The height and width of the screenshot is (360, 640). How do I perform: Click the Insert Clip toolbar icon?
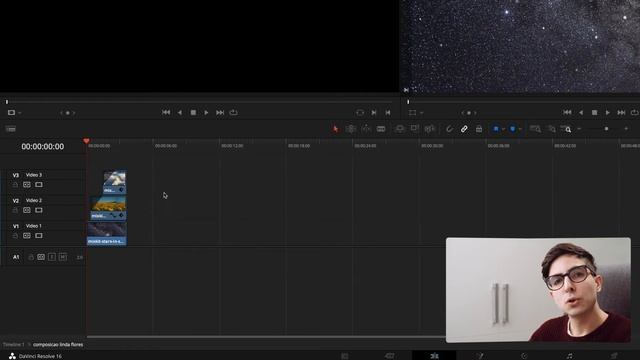coord(400,129)
